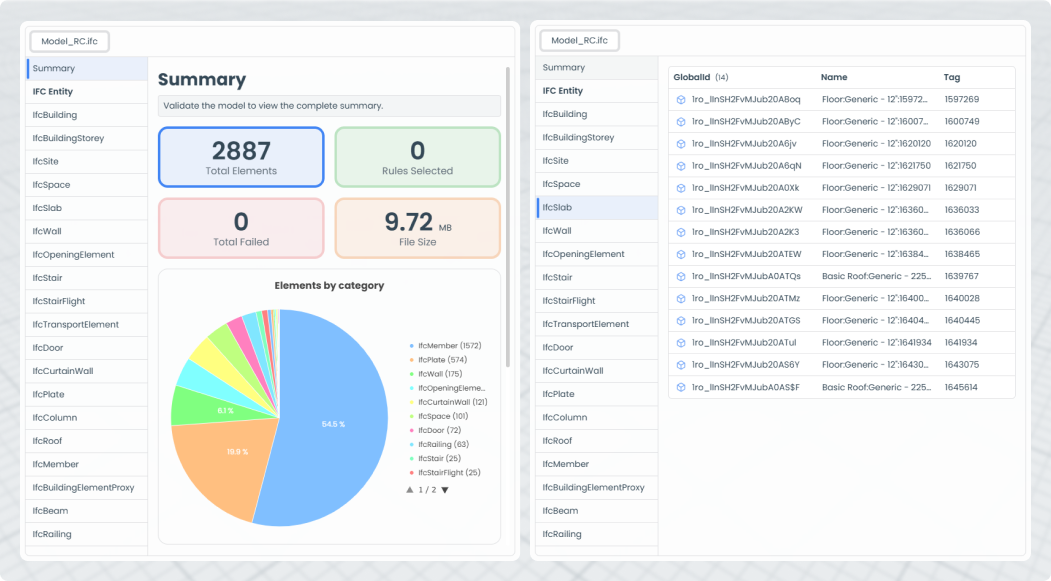Select IfcWall in the left panel sidebar
Screen dimensions: 1051x581
[x=47, y=231]
